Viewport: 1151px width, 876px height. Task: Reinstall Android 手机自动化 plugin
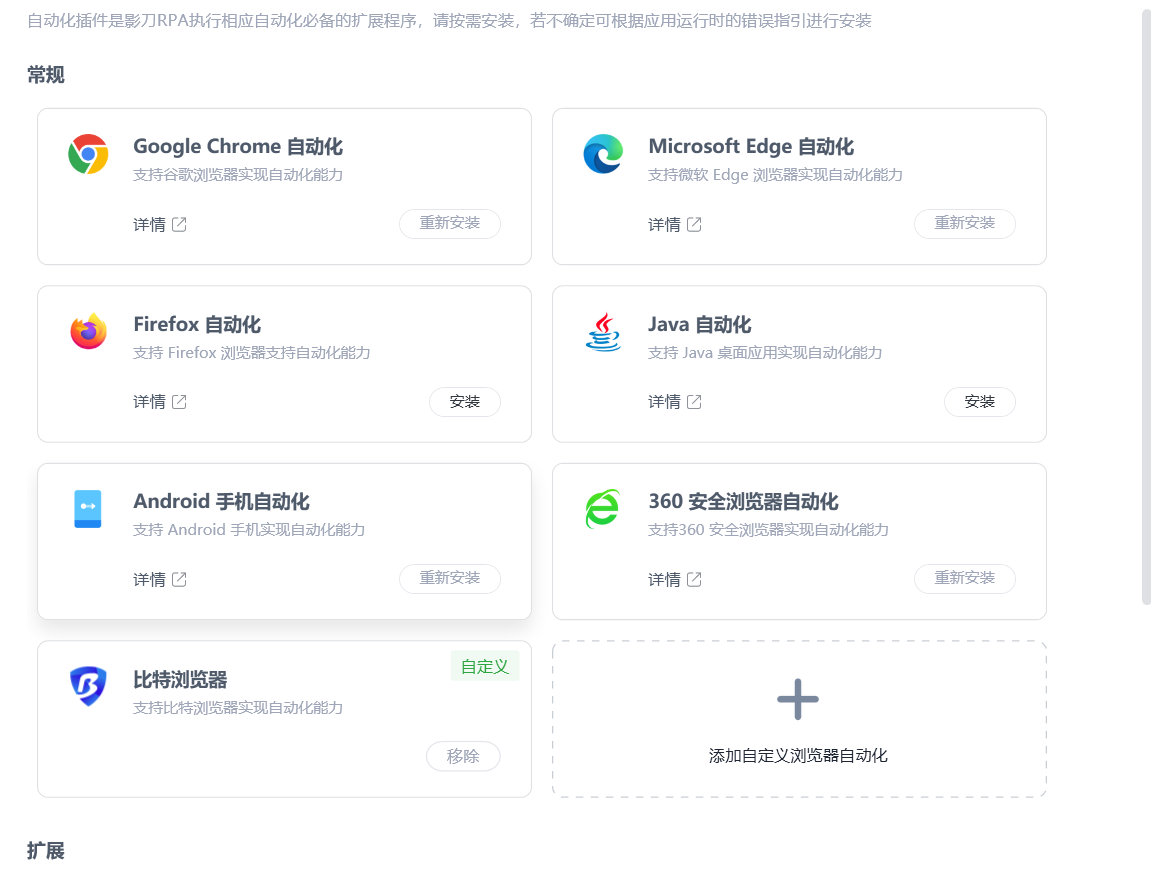pos(450,579)
